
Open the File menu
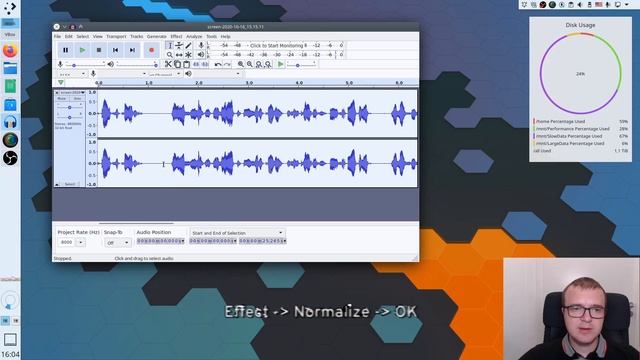[58, 36]
